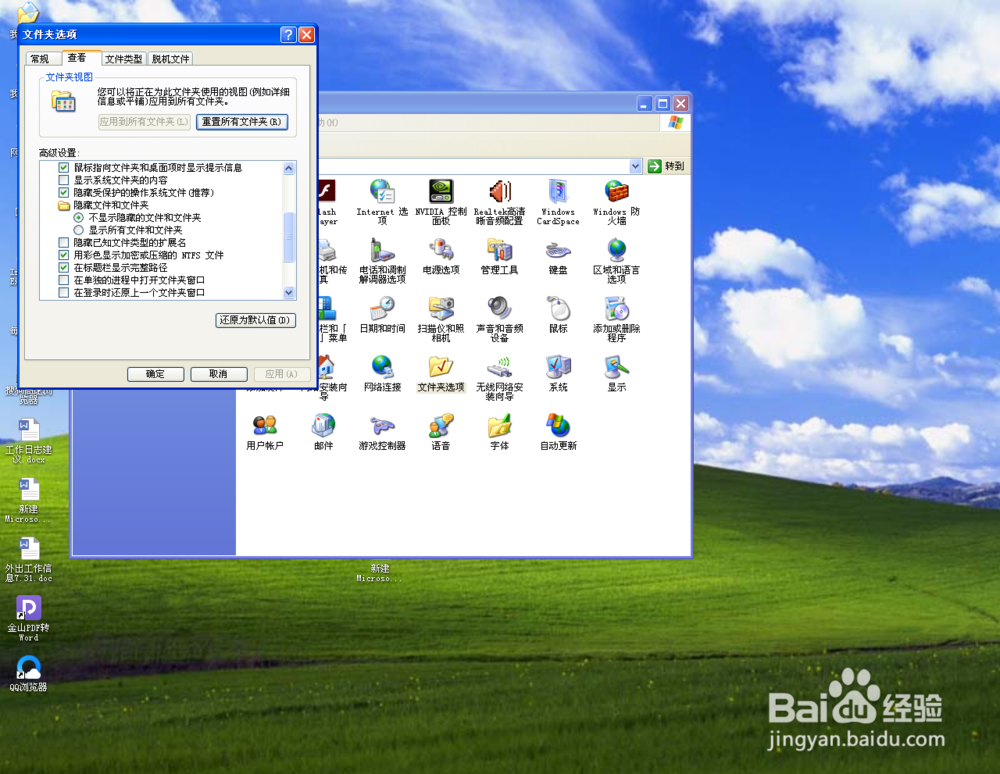Toggle 在标题栏显示完整路径 checkbox
This screenshot has height=774, width=1000.
point(64,267)
